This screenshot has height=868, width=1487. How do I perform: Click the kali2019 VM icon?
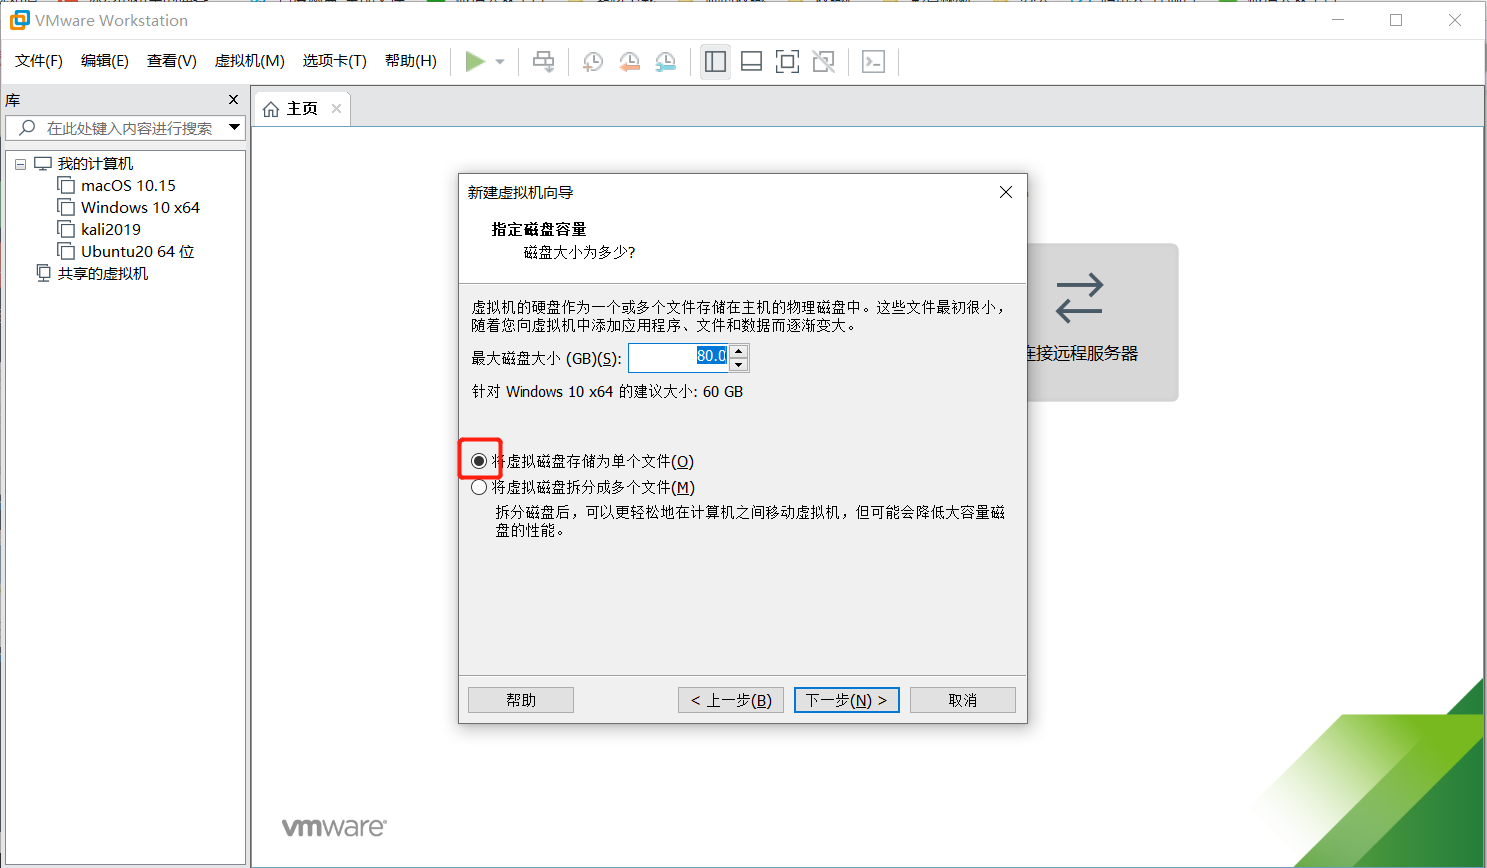(x=66, y=230)
